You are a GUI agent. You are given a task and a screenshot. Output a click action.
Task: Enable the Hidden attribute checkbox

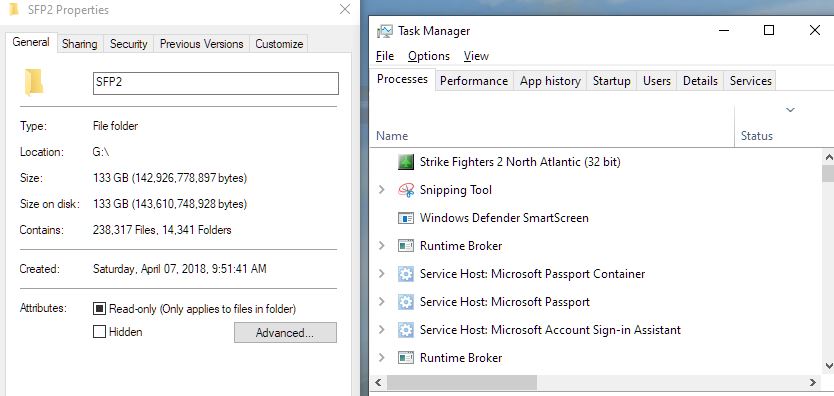click(x=99, y=332)
